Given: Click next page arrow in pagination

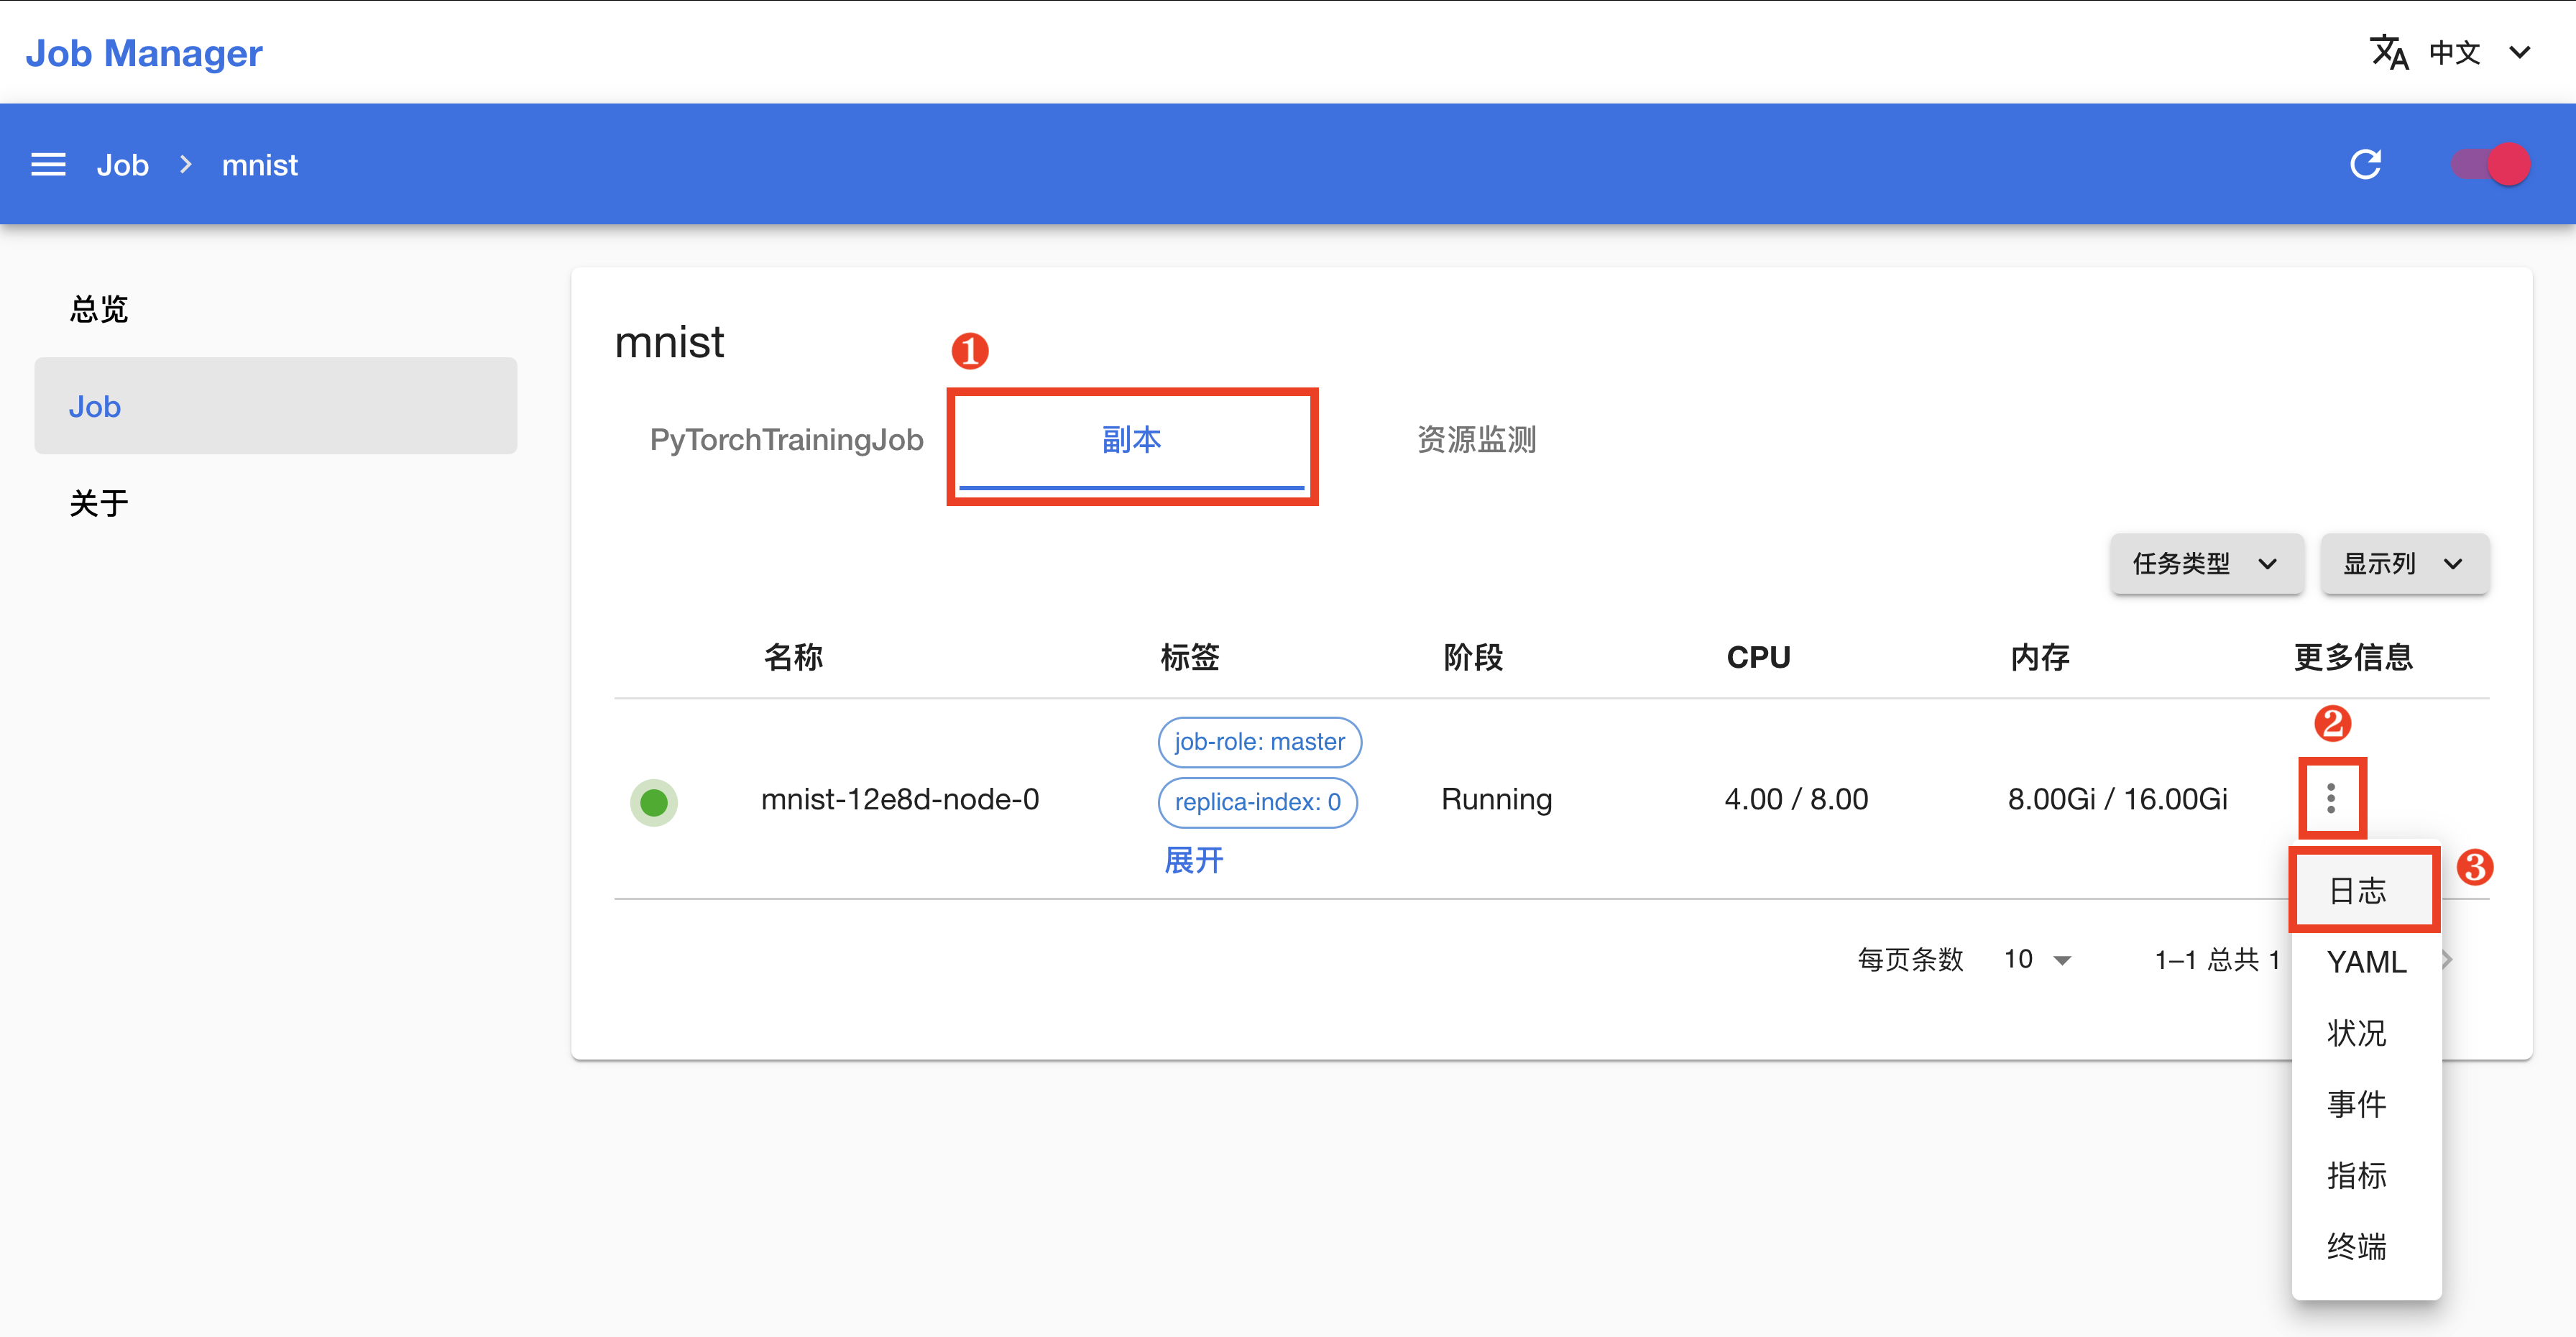Looking at the screenshot, I should pyautogui.click(x=2448, y=959).
